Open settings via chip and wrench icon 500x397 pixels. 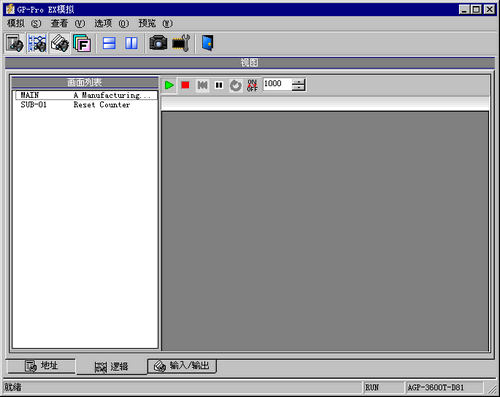[181, 43]
